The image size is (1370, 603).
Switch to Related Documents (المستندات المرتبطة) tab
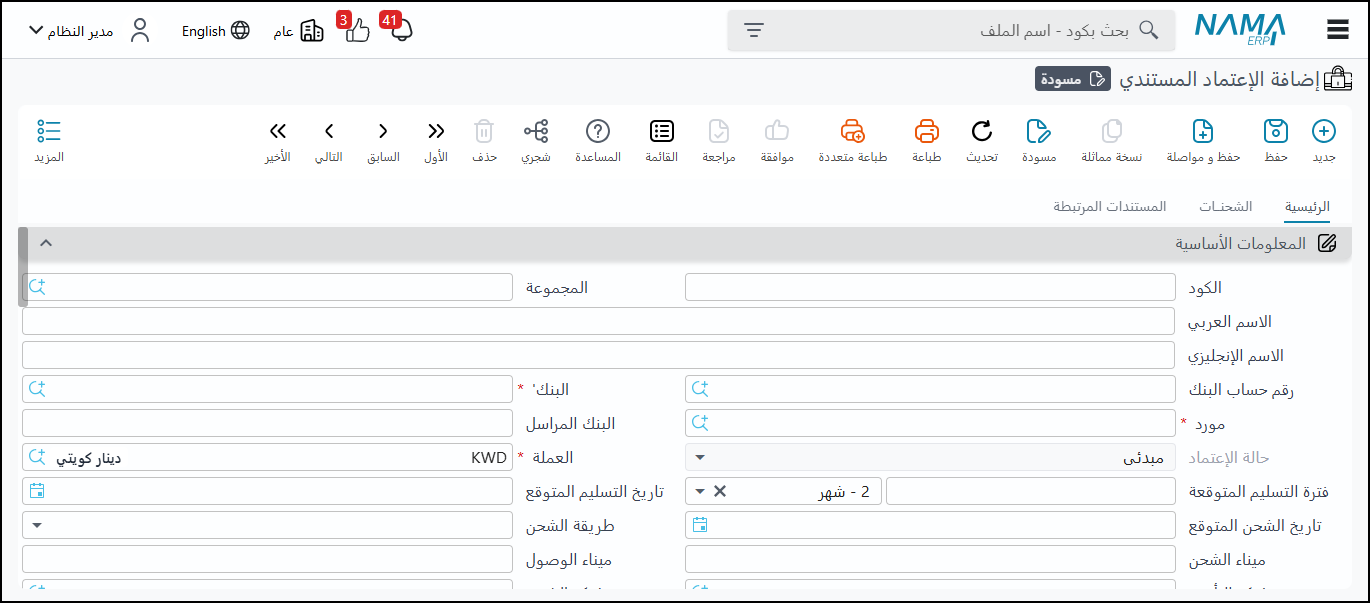[1109, 207]
